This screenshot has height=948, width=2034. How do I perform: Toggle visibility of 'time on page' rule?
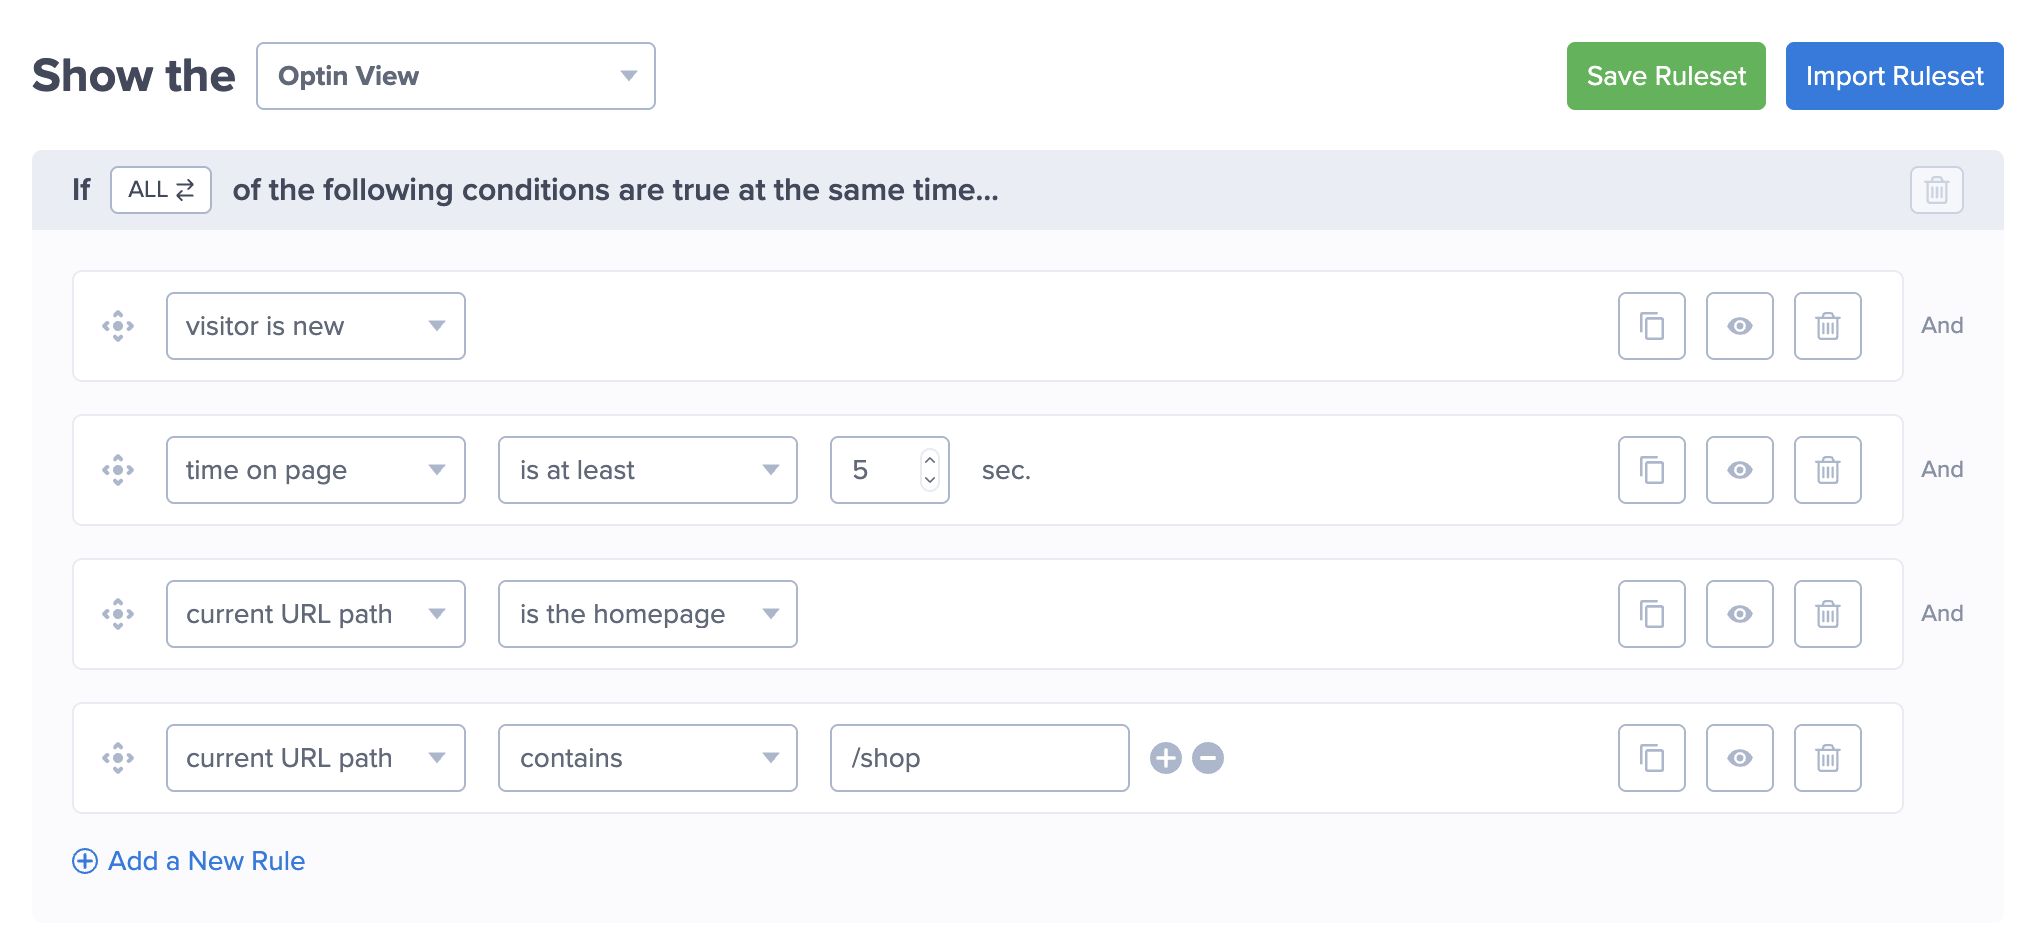[1739, 470]
